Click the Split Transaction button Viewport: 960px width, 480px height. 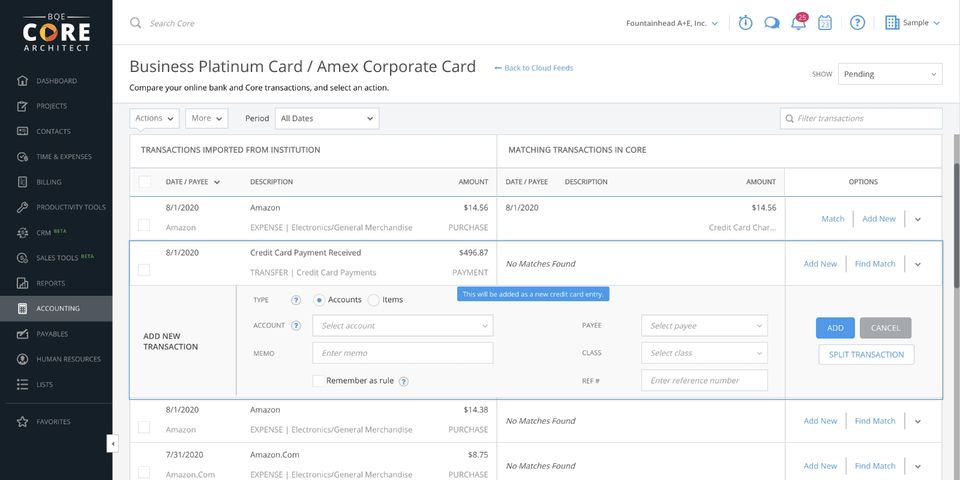click(x=866, y=354)
